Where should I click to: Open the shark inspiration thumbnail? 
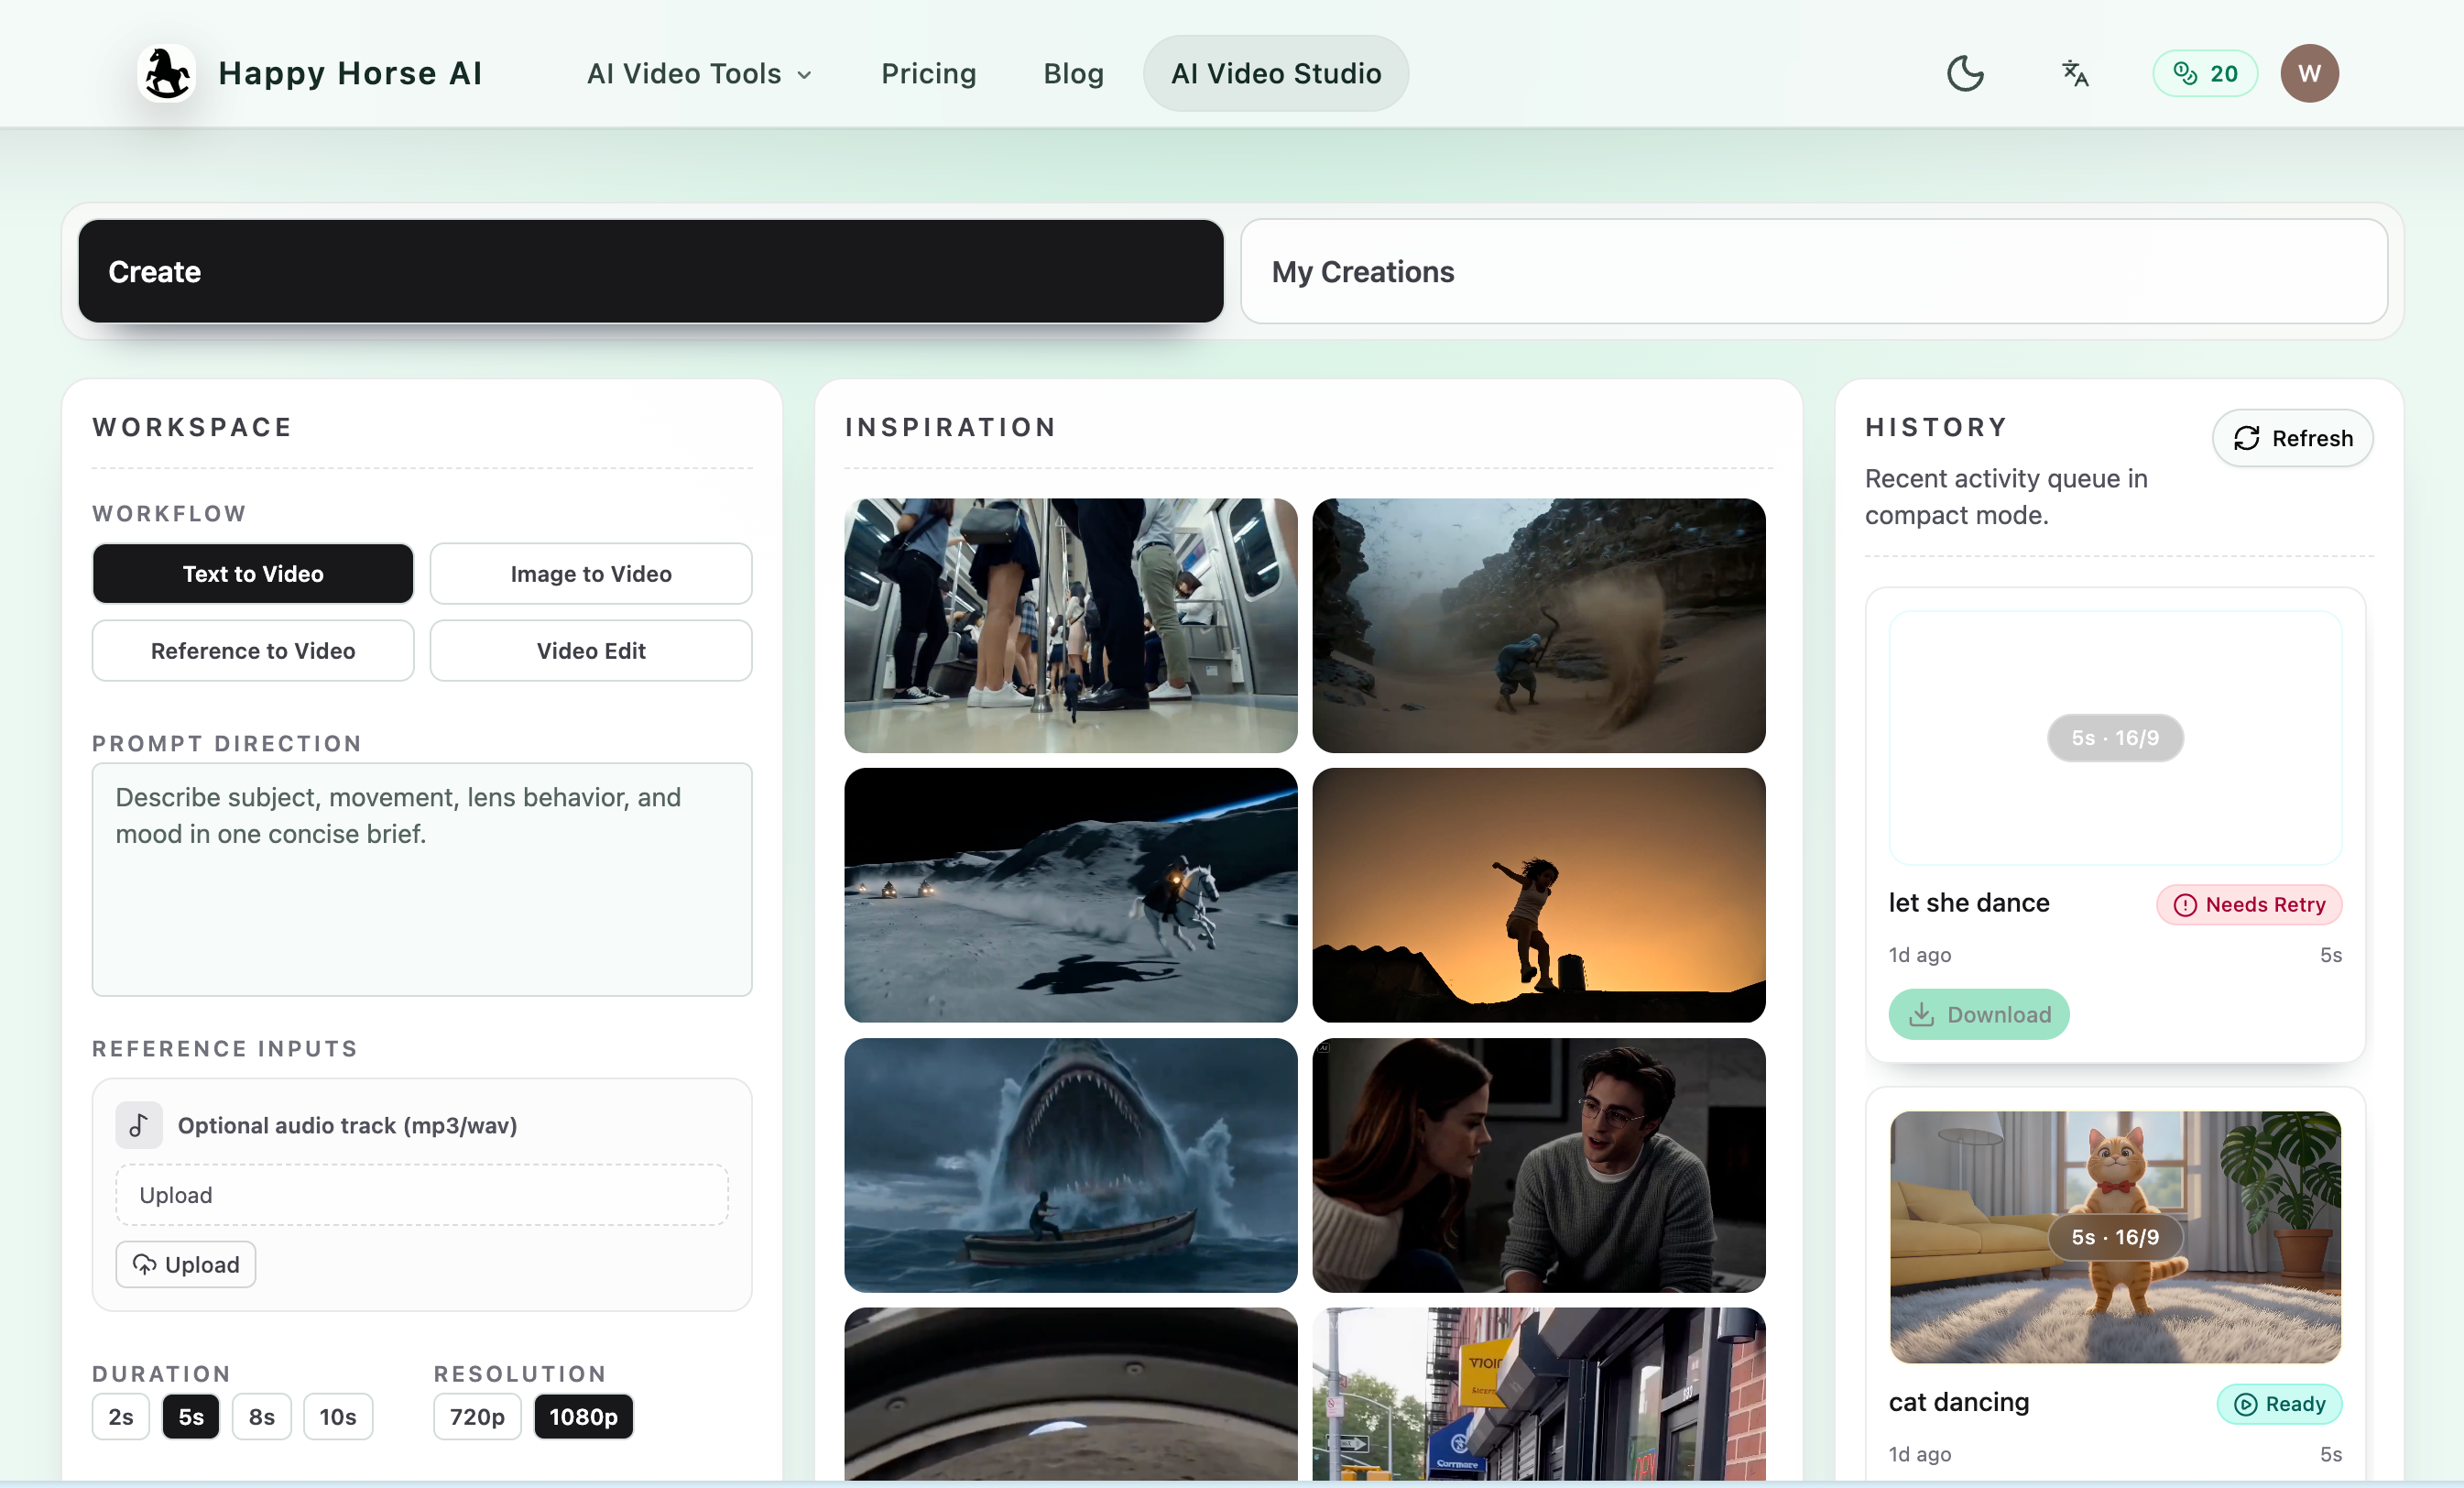(1070, 1165)
